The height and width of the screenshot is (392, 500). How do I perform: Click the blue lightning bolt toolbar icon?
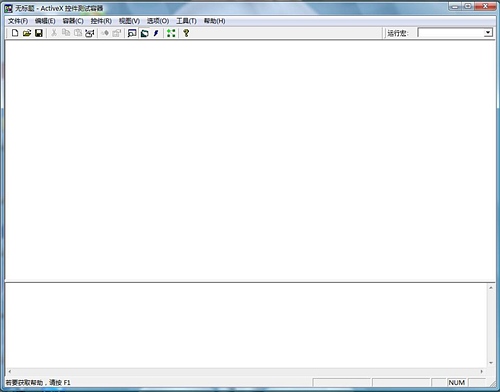[x=156, y=33]
